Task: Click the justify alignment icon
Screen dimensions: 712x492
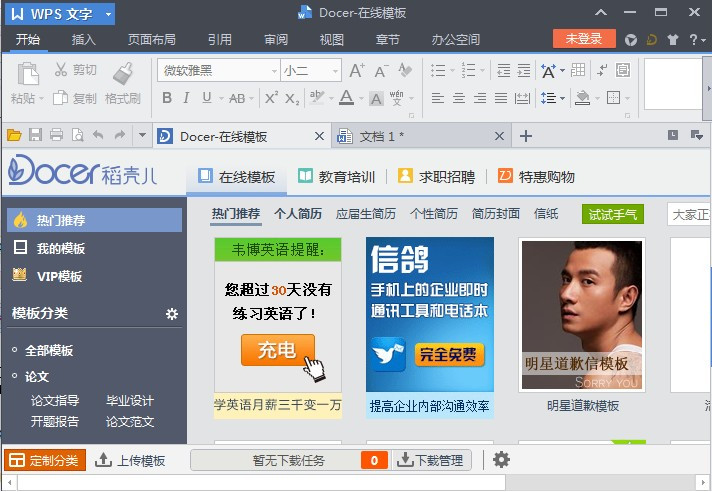Action: click(x=501, y=98)
